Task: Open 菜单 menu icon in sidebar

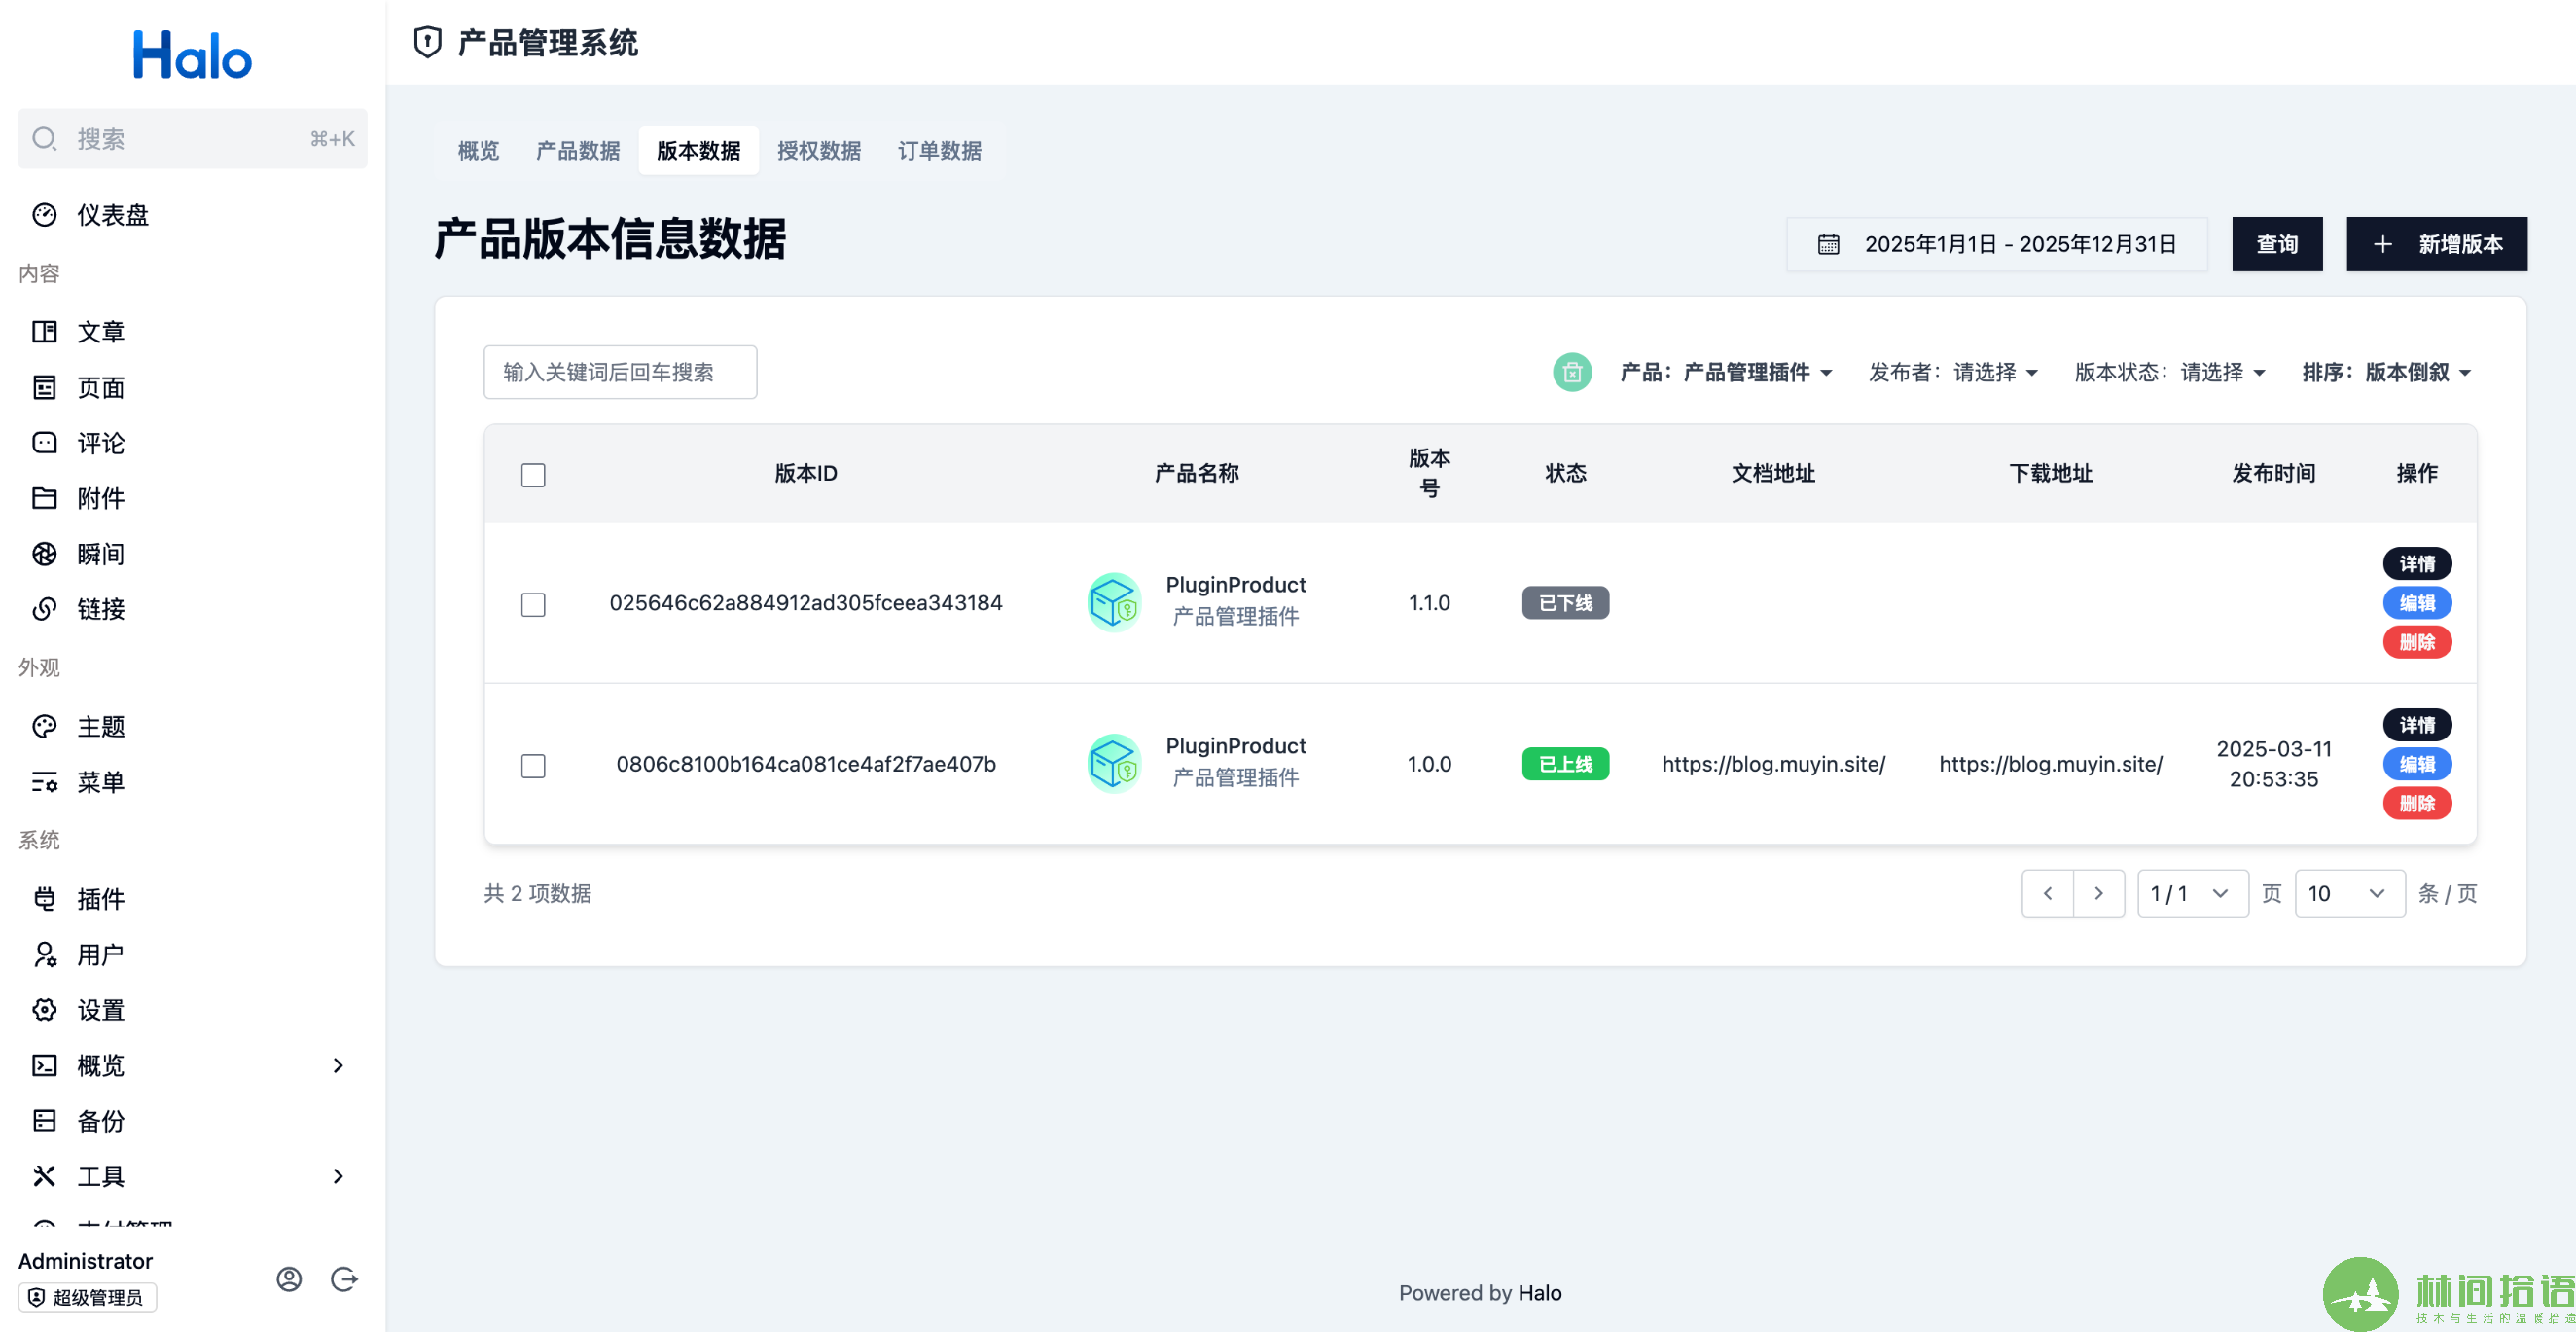Action: [x=44, y=782]
